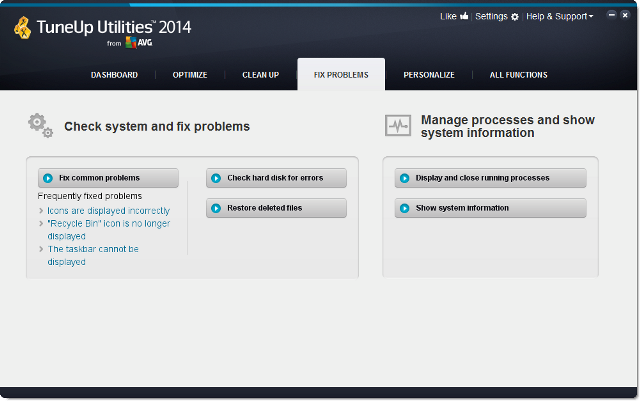640x401 pixels.
Task: Click the 'Check system and fix problems' heading
Action: click(157, 127)
